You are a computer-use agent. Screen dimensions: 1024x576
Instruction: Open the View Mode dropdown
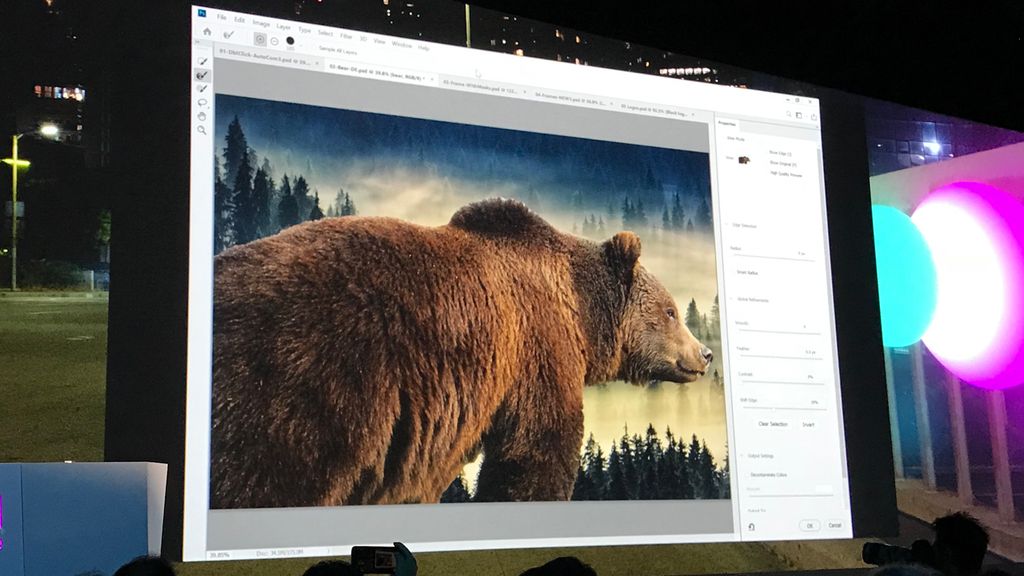pyautogui.click(x=746, y=160)
